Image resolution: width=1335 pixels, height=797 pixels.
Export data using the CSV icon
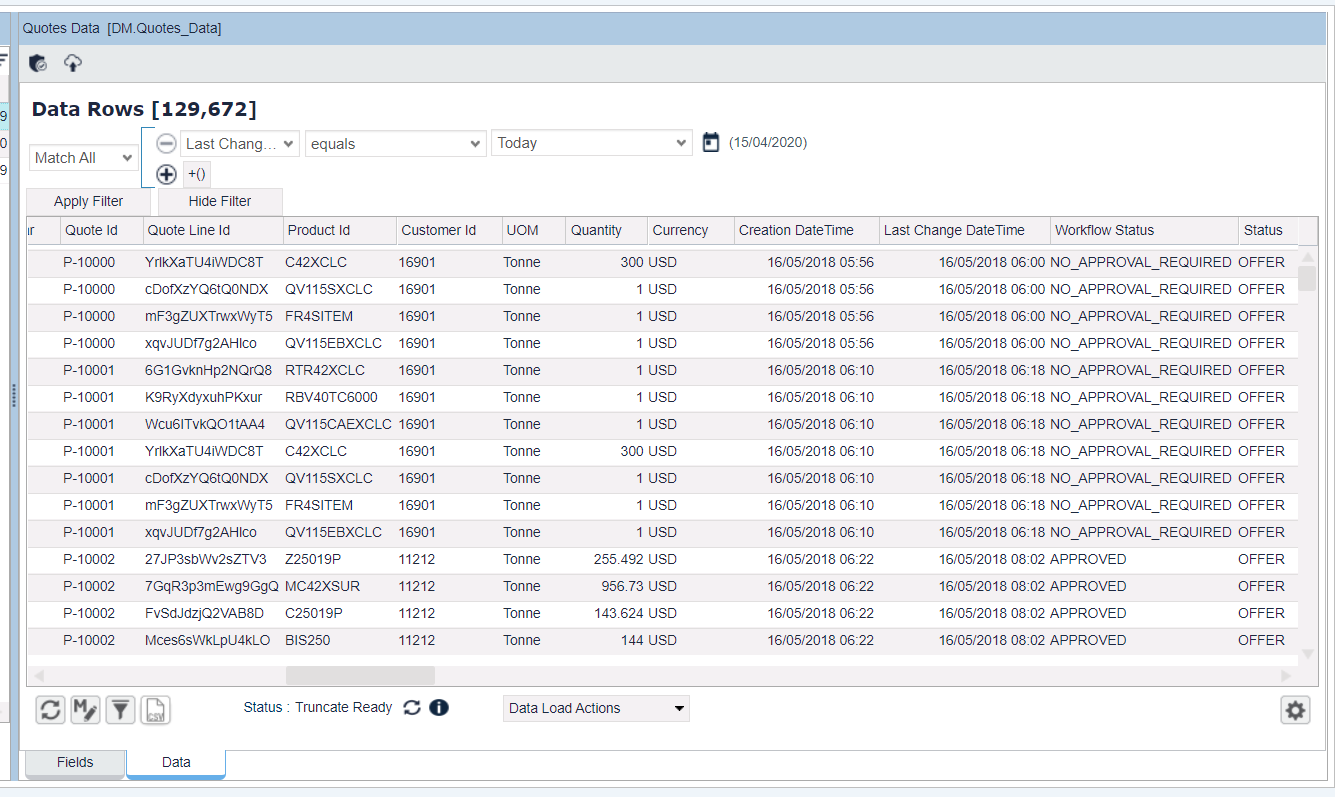point(155,710)
